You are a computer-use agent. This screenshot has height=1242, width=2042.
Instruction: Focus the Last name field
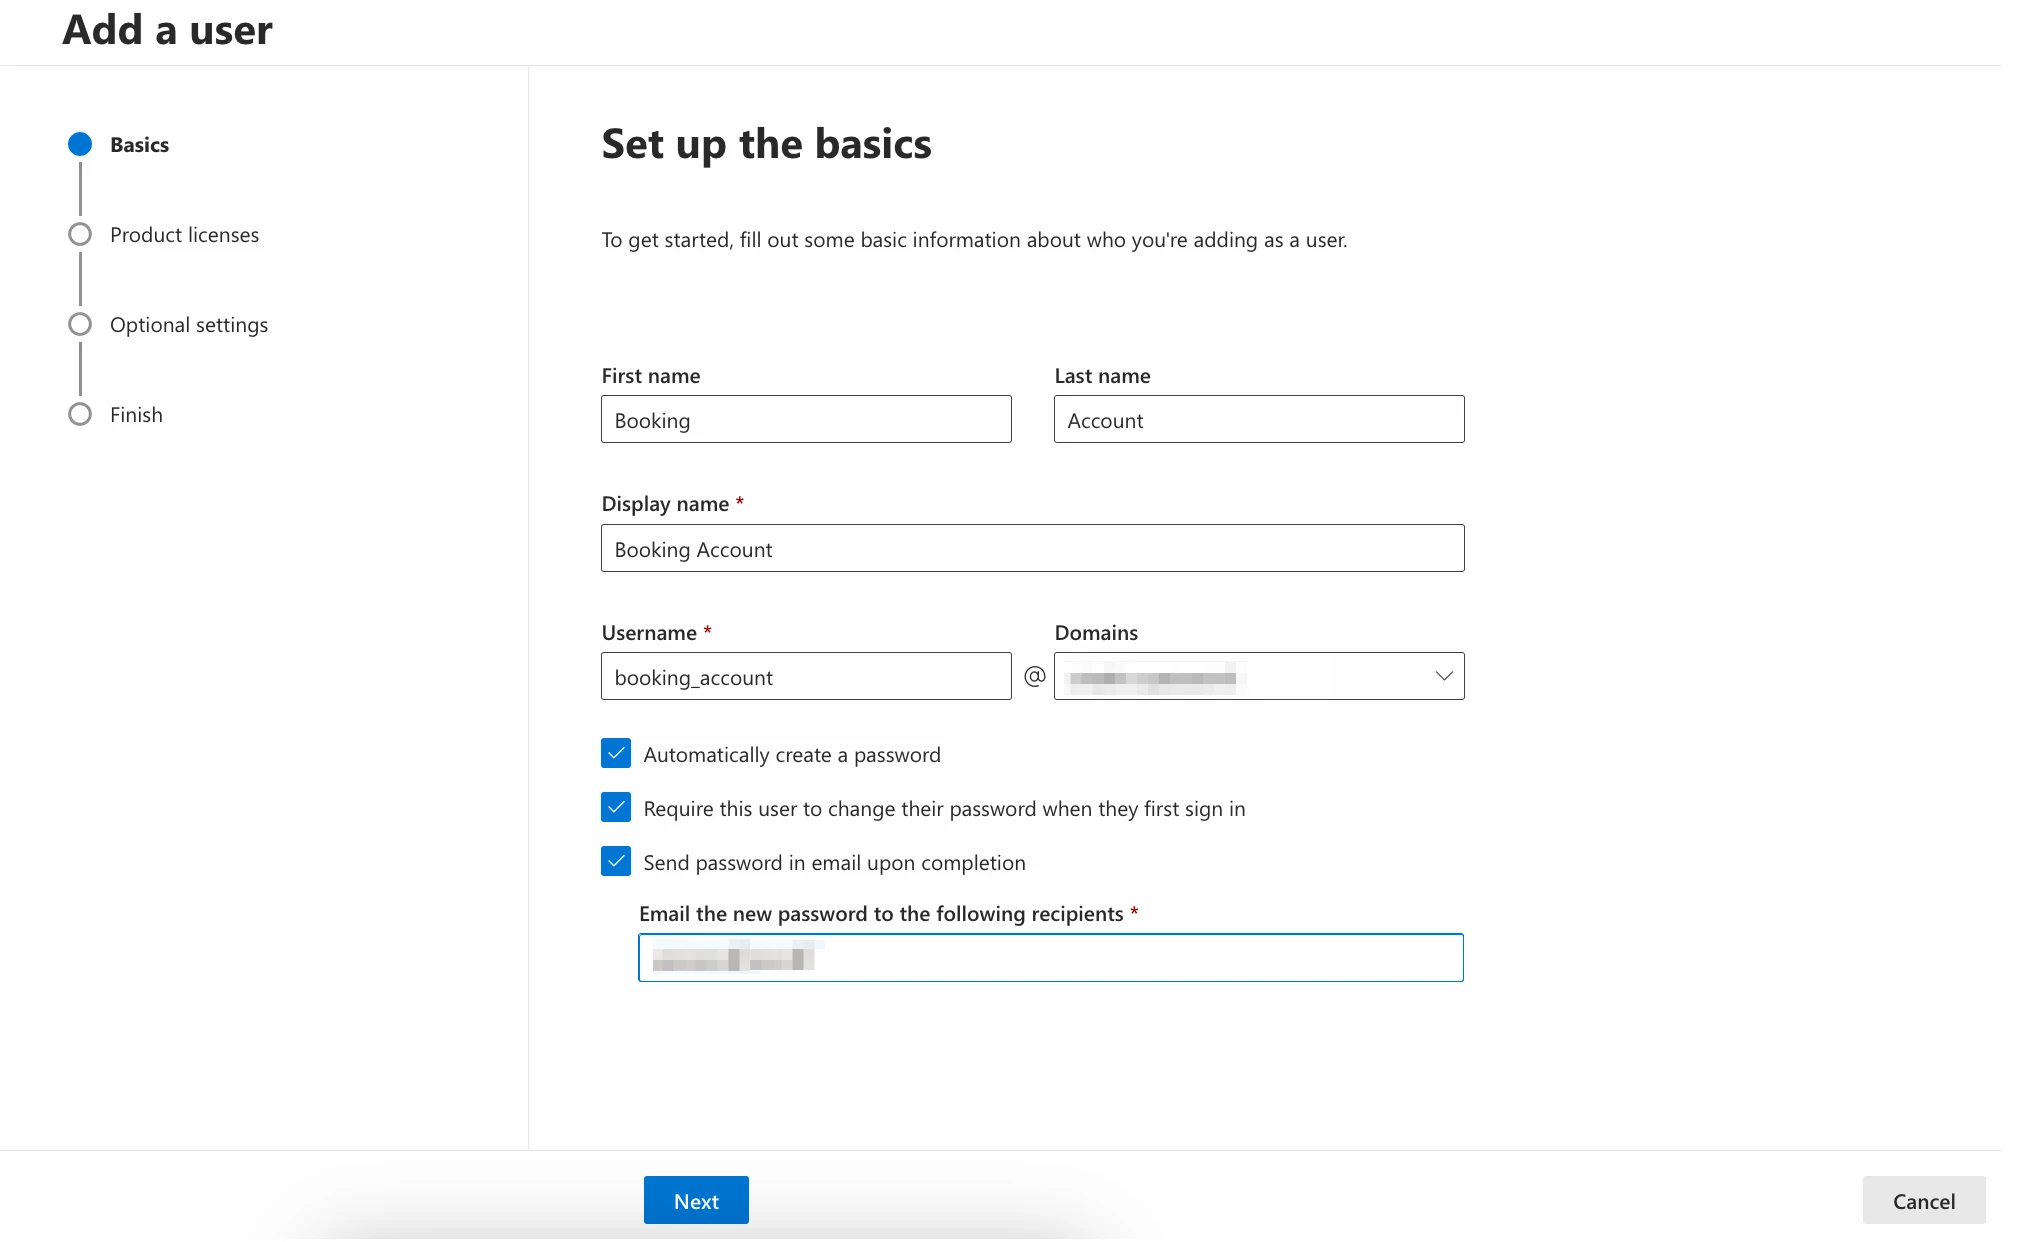click(1259, 420)
